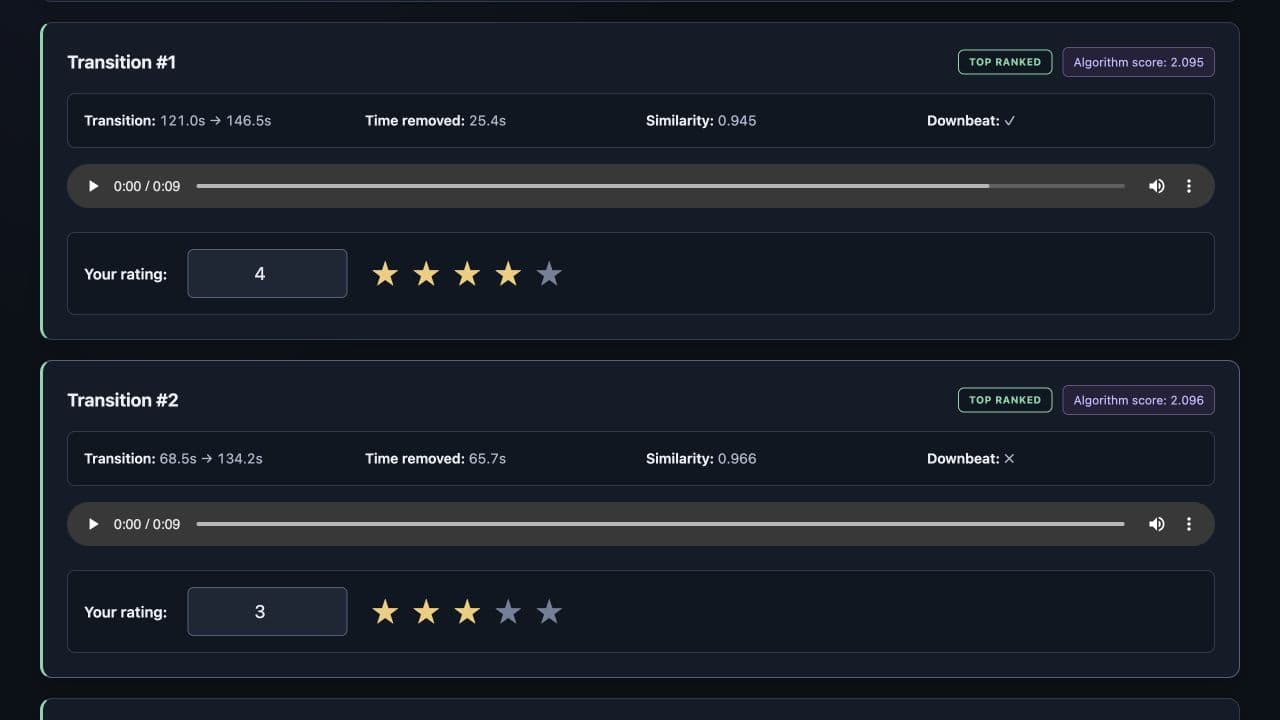The height and width of the screenshot is (720, 1280).
Task: Click the TOP RANKED badge on Transition #1
Action: tap(1005, 62)
